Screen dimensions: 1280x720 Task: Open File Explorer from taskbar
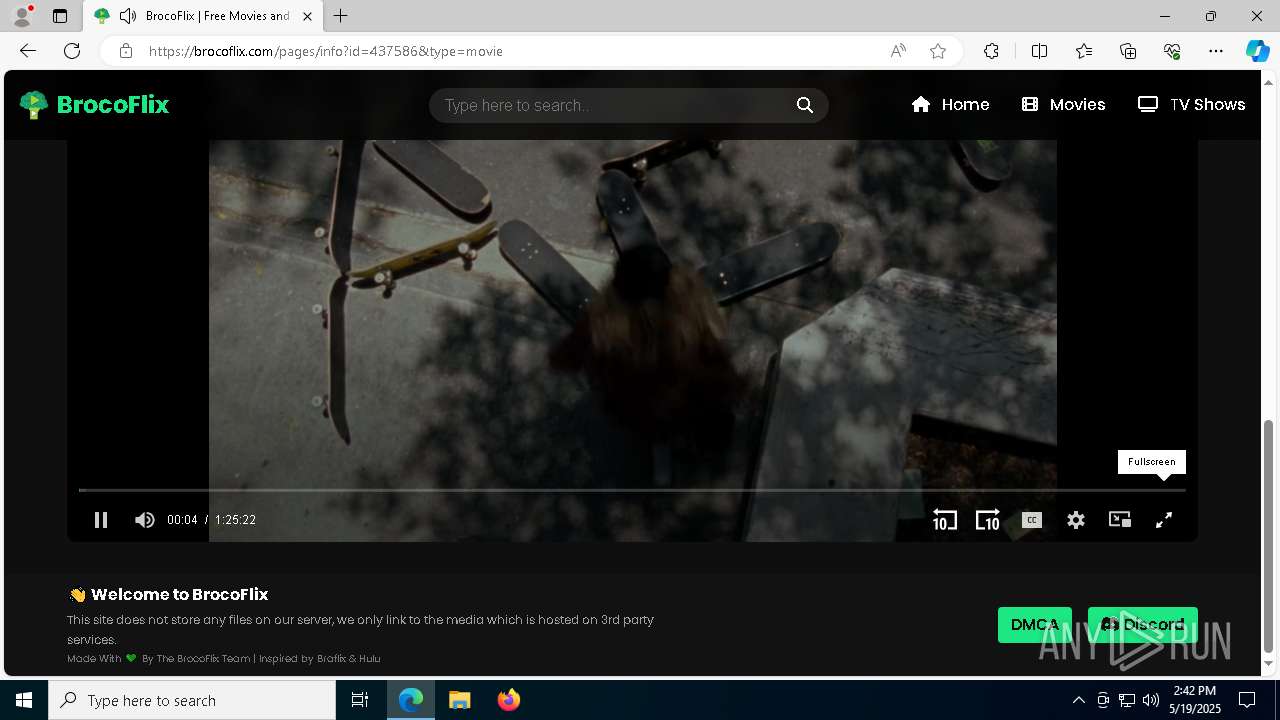click(x=459, y=700)
